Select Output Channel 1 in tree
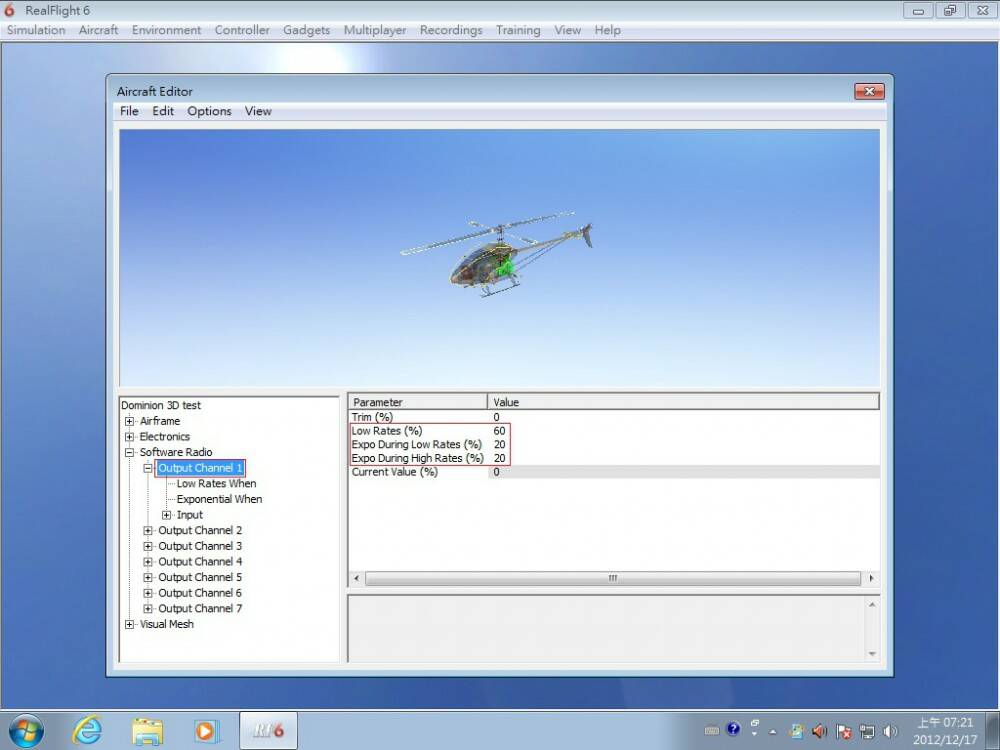The width and height of the screenshot is (1000, 750). pos(200,468)
